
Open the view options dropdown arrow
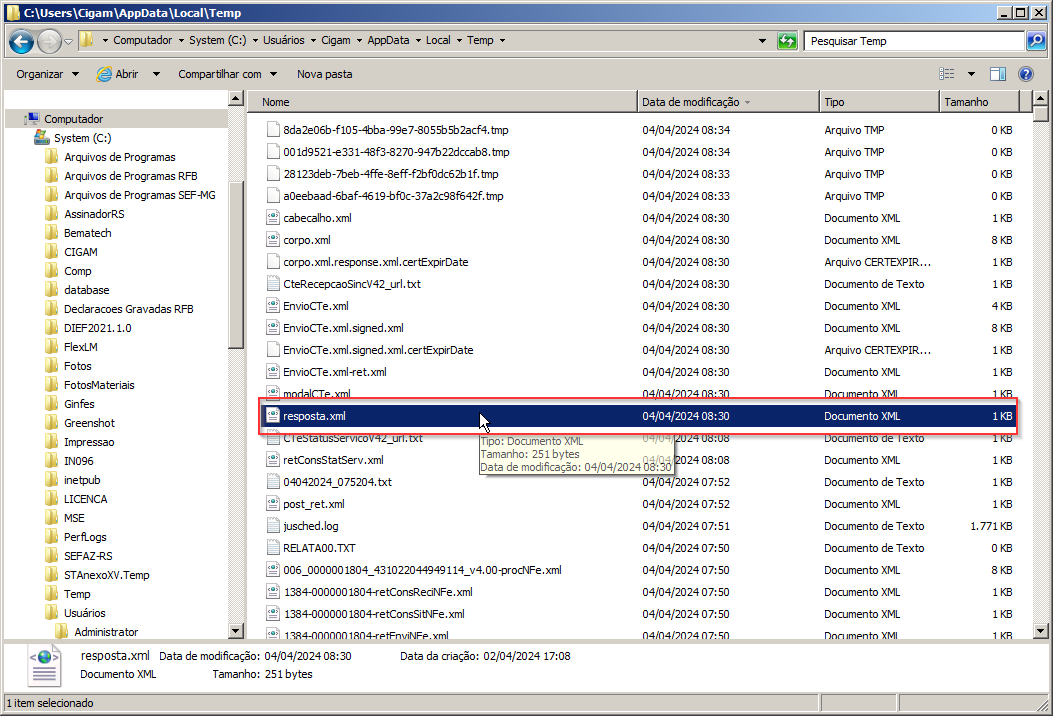[x=971, y=74]
